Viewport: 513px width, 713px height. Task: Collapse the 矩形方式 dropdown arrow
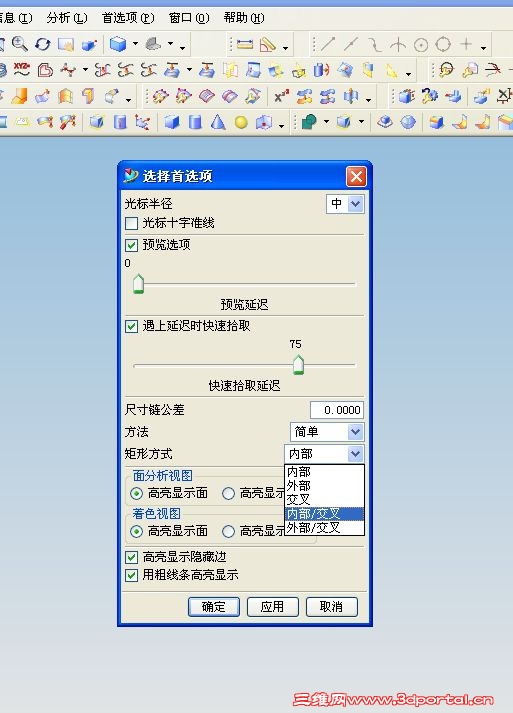pos(355,454)
